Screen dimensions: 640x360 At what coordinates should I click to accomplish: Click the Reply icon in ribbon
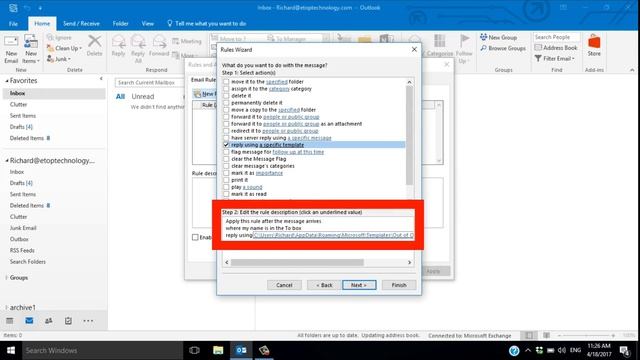(x=118, y=45)
